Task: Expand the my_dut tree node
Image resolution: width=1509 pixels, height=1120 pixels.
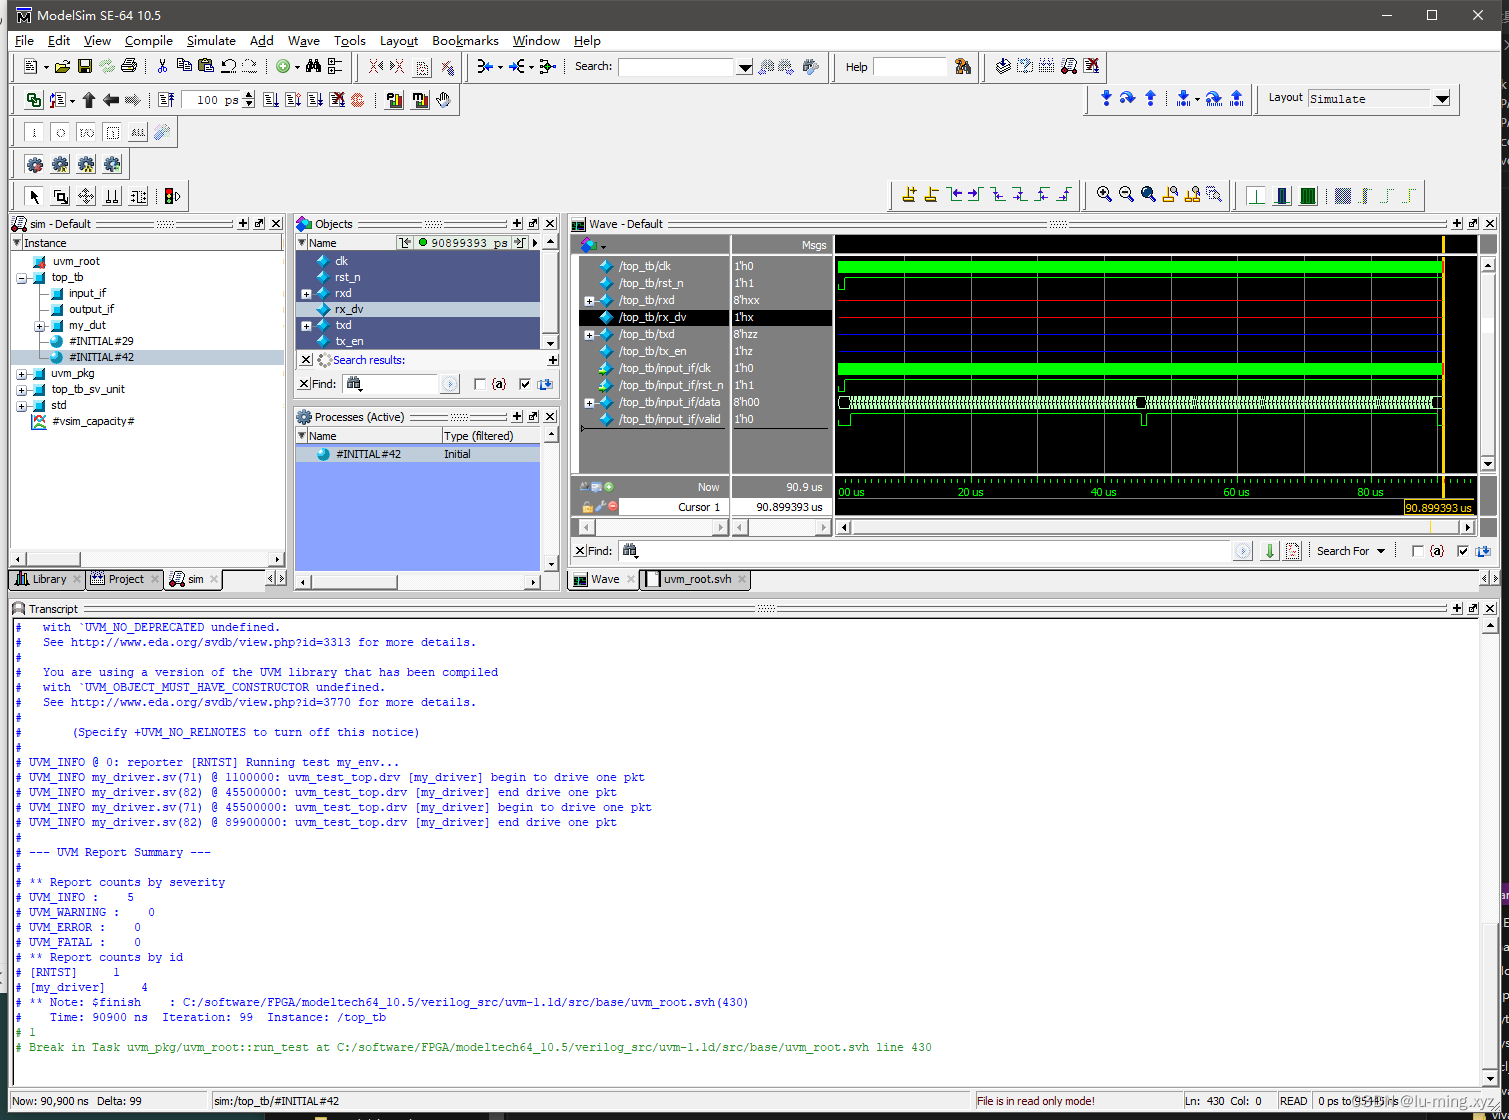Action: click(x=39, y=326)
